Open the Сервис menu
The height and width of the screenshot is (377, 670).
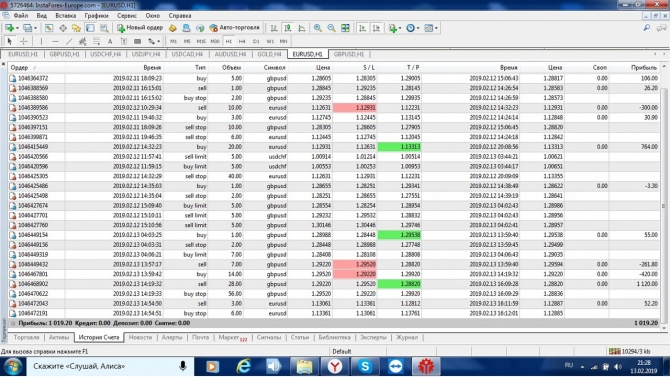pyautogui.click(x=126, y=15)
